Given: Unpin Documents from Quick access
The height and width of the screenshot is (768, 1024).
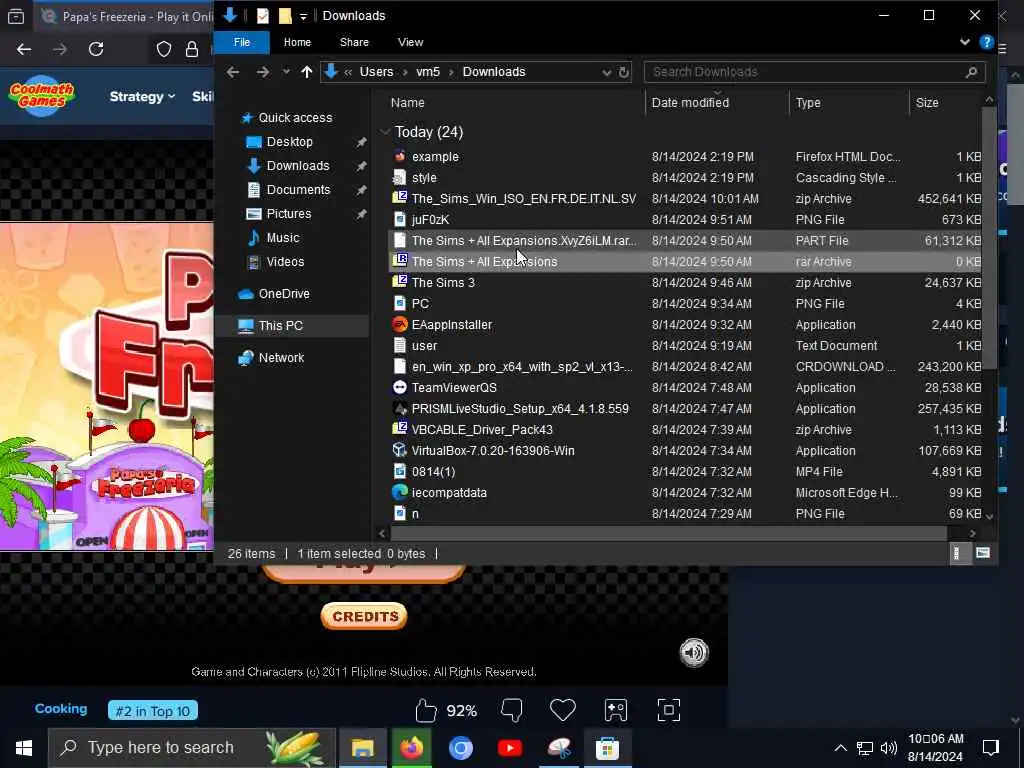Looking at the screenshot, I should pyautogui.click(x=360, y=190).
